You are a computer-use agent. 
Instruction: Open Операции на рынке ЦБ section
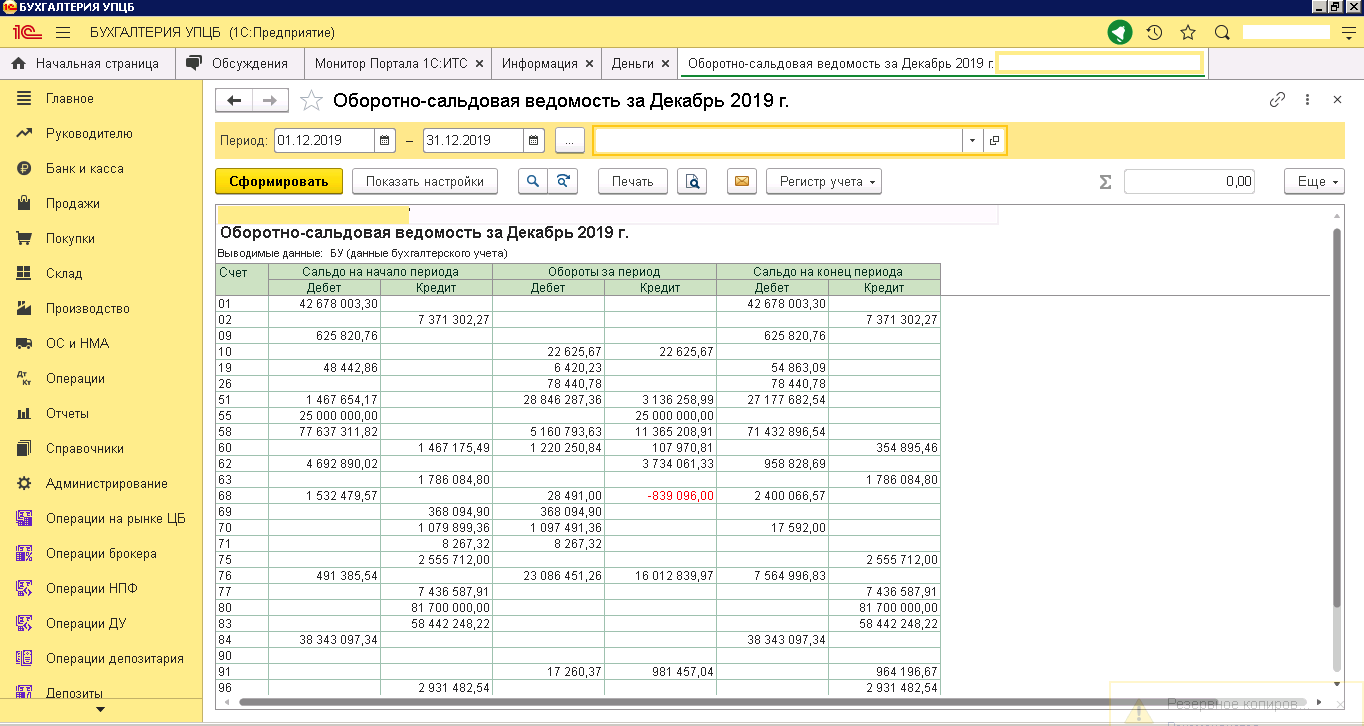pos(100,518)
